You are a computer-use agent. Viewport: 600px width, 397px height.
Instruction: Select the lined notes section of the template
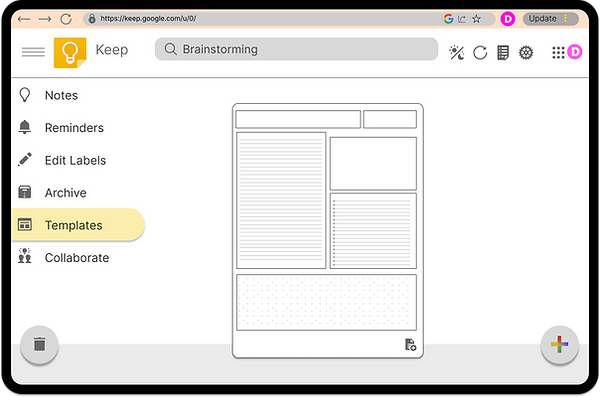[x=281, y=201]
